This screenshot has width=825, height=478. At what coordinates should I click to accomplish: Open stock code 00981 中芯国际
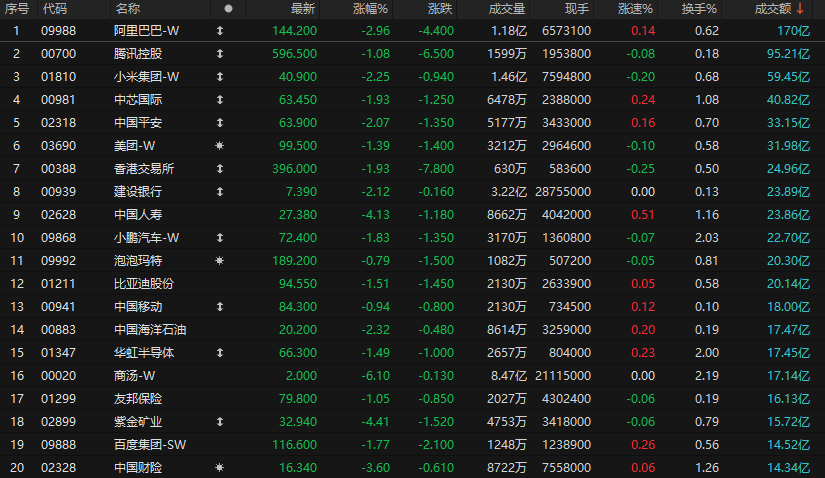(58, 100)
